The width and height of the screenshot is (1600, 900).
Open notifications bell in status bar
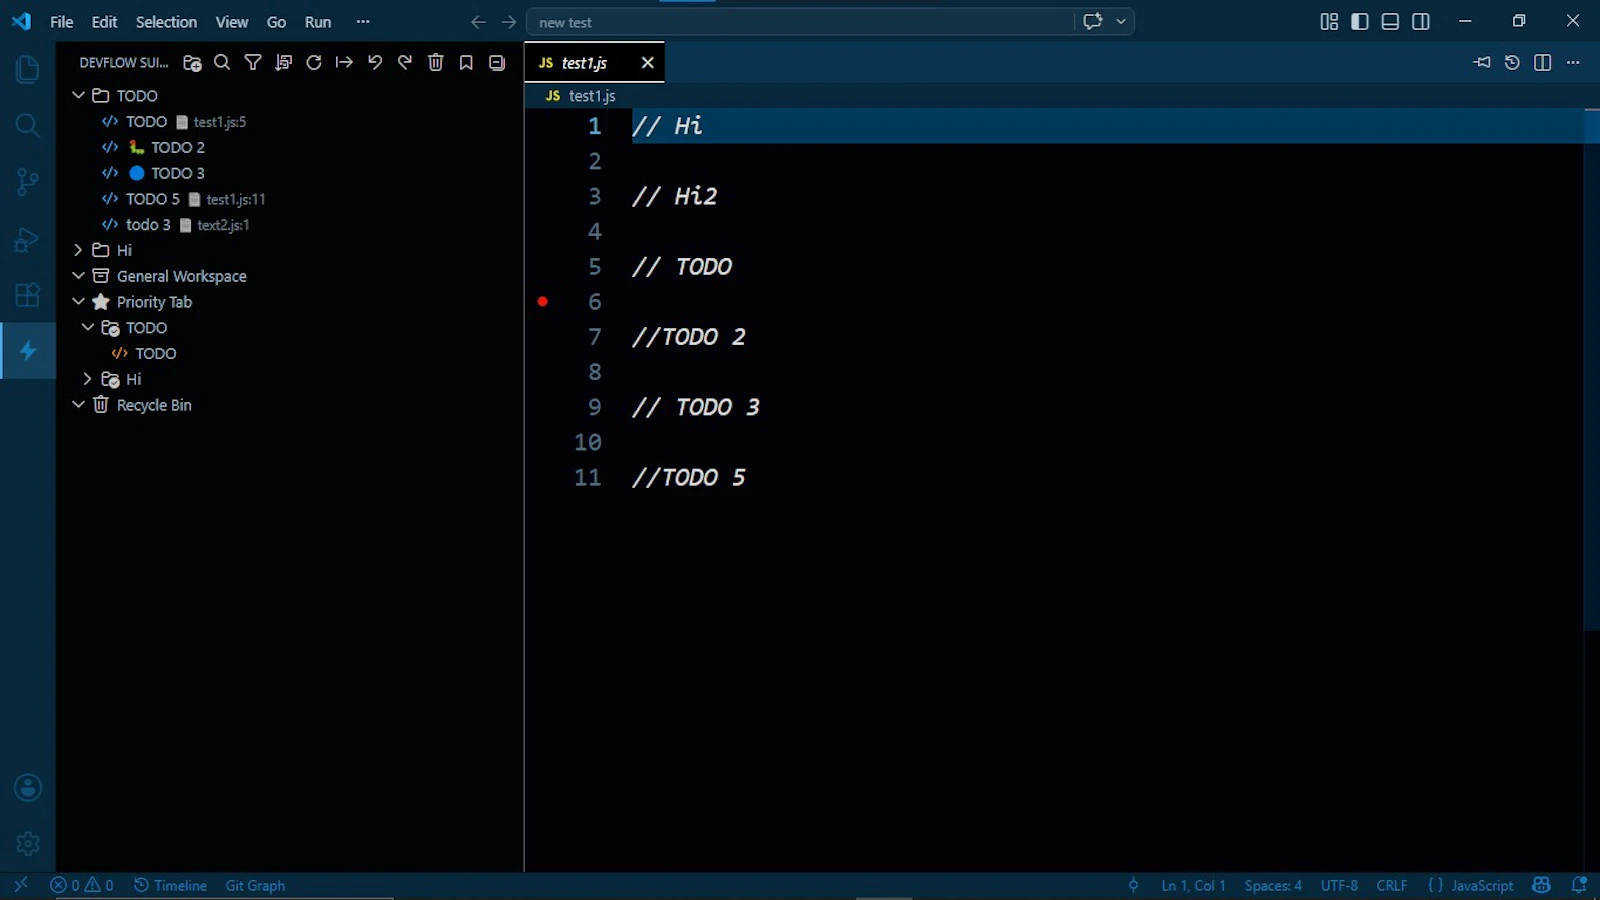coord(1579,885)
